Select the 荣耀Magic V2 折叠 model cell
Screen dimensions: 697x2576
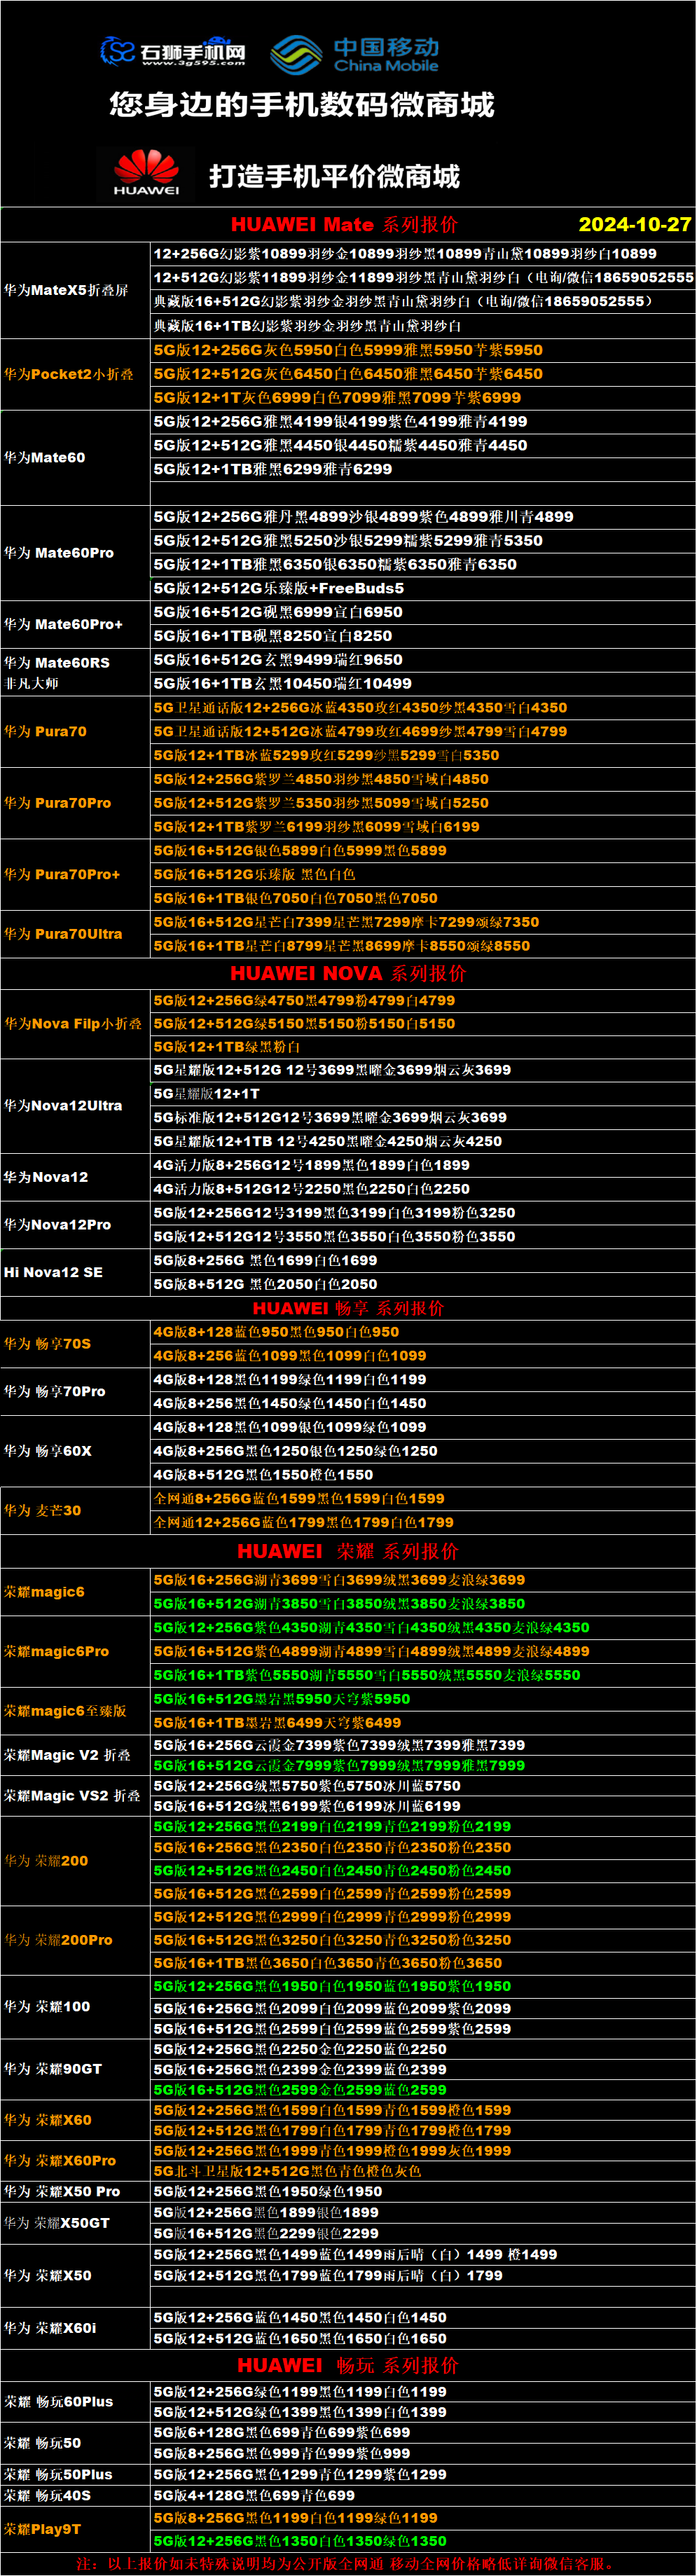(x=76, y=1755)
